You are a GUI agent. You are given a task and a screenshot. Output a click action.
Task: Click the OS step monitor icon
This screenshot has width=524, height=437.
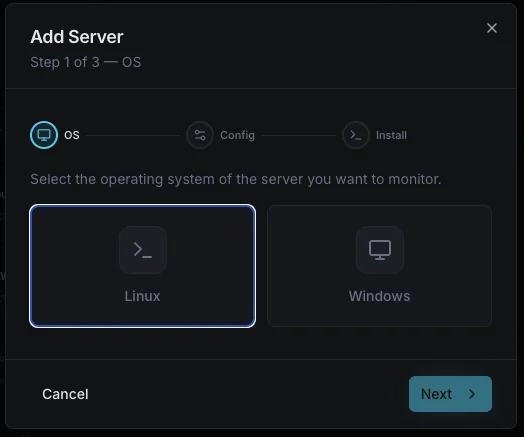tap(44, 135)
